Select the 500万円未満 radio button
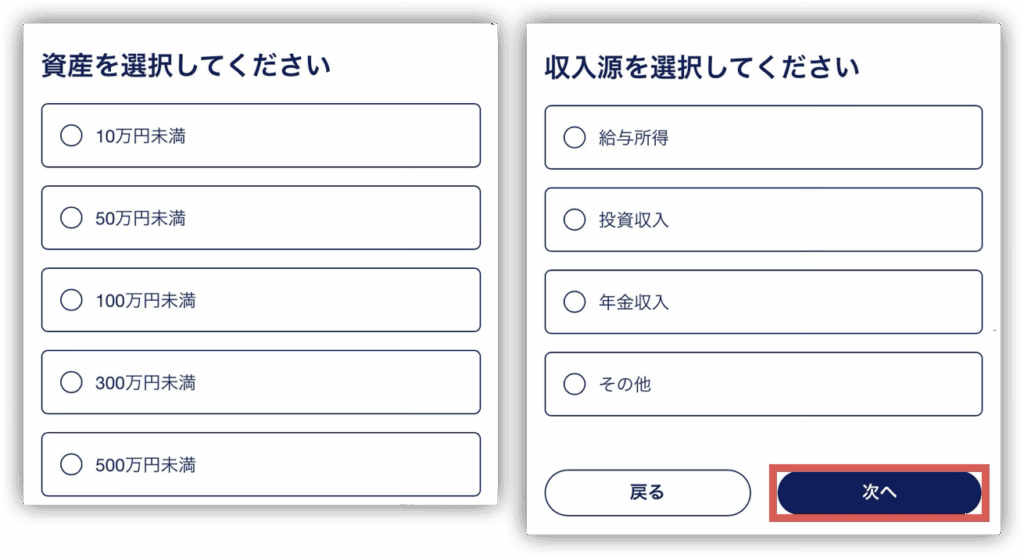1024x558 pixels. tap(71, 464)
